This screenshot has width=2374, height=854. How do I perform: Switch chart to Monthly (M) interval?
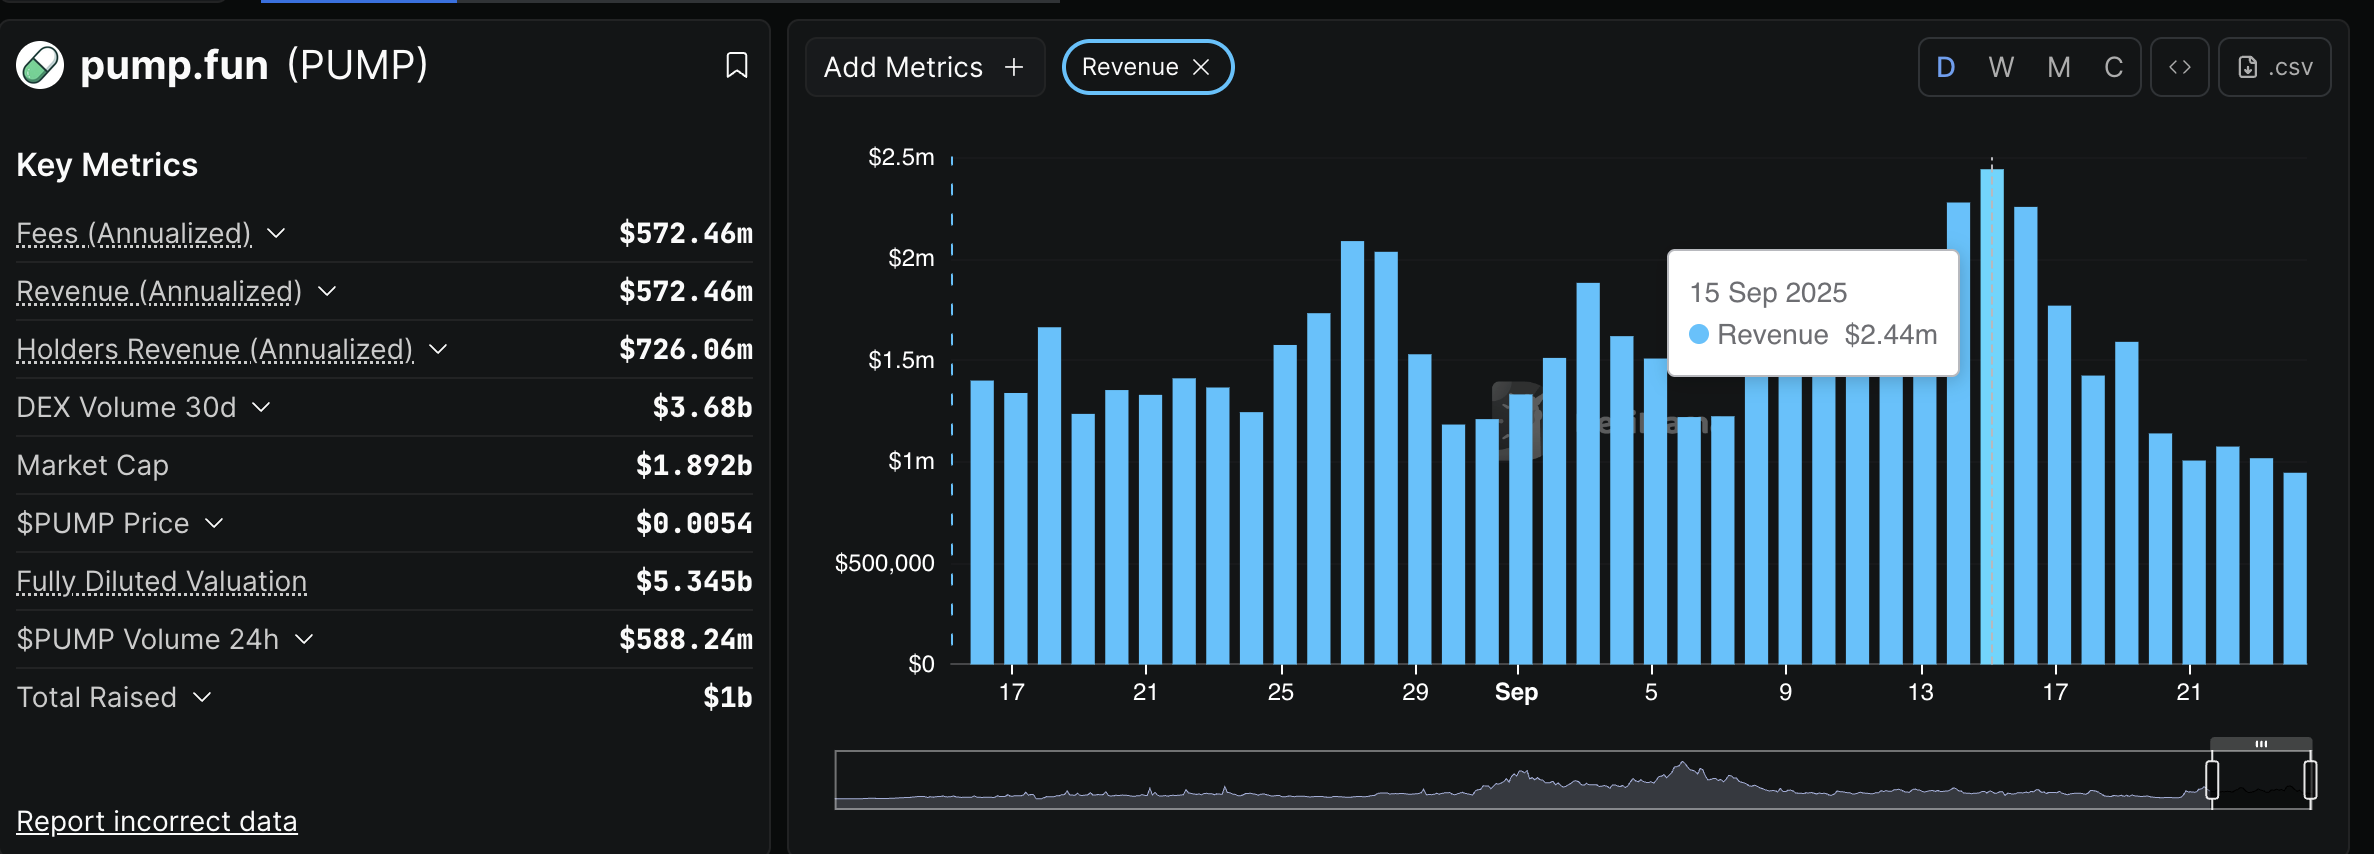[2058, 67]
